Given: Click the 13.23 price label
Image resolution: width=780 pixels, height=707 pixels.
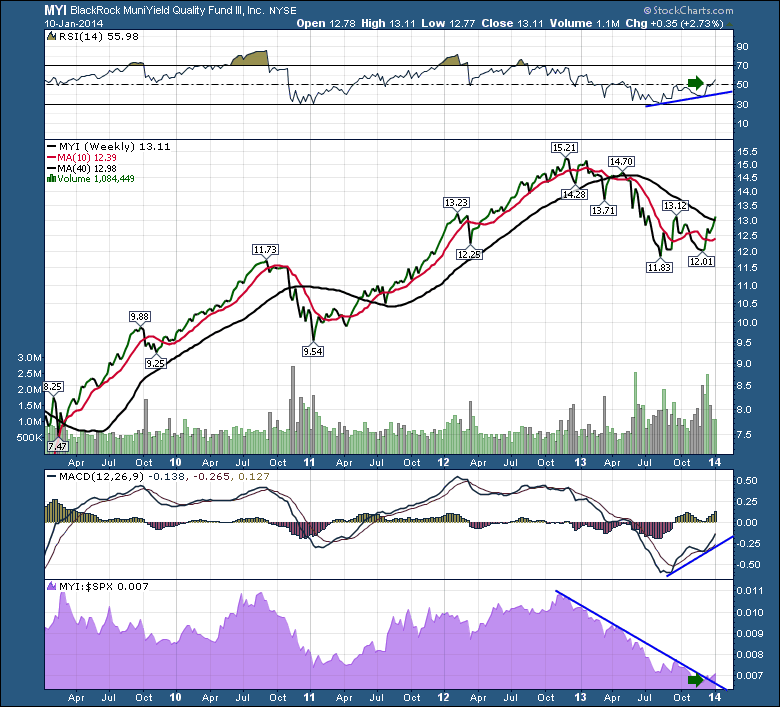Looking at the screenshot, I should 456,202.
